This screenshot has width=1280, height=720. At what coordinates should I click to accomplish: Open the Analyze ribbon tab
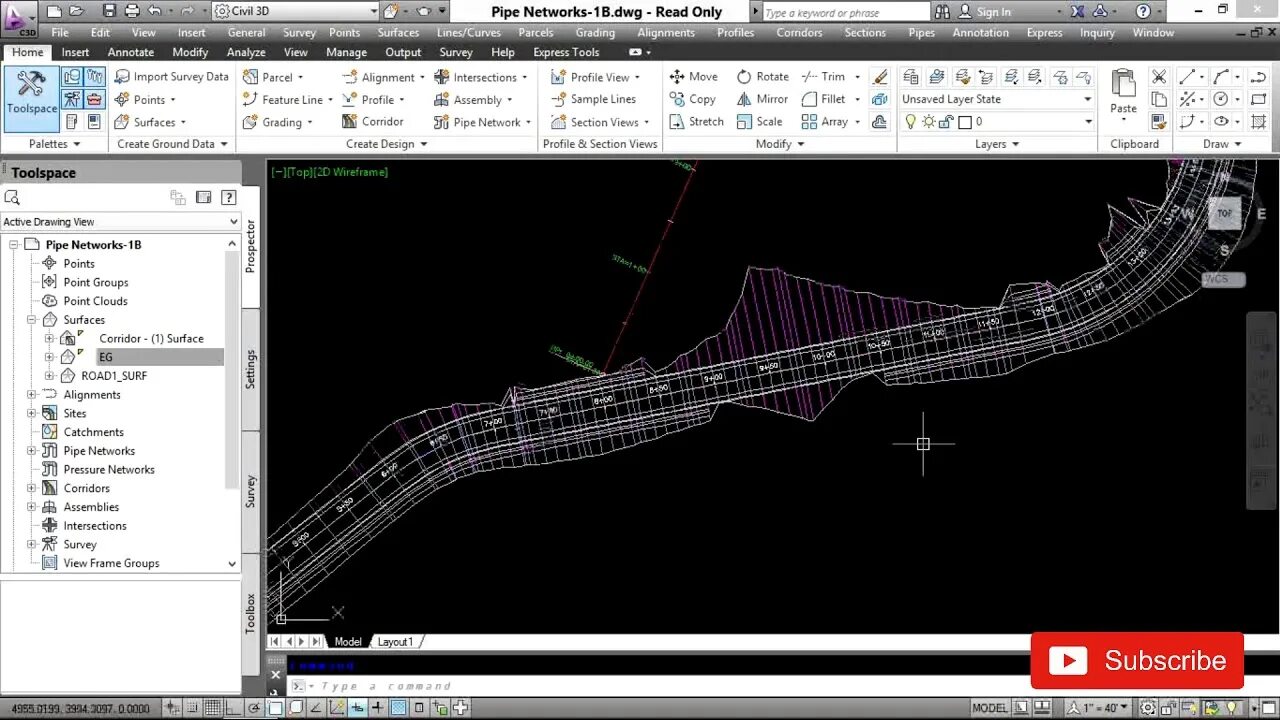246,52
